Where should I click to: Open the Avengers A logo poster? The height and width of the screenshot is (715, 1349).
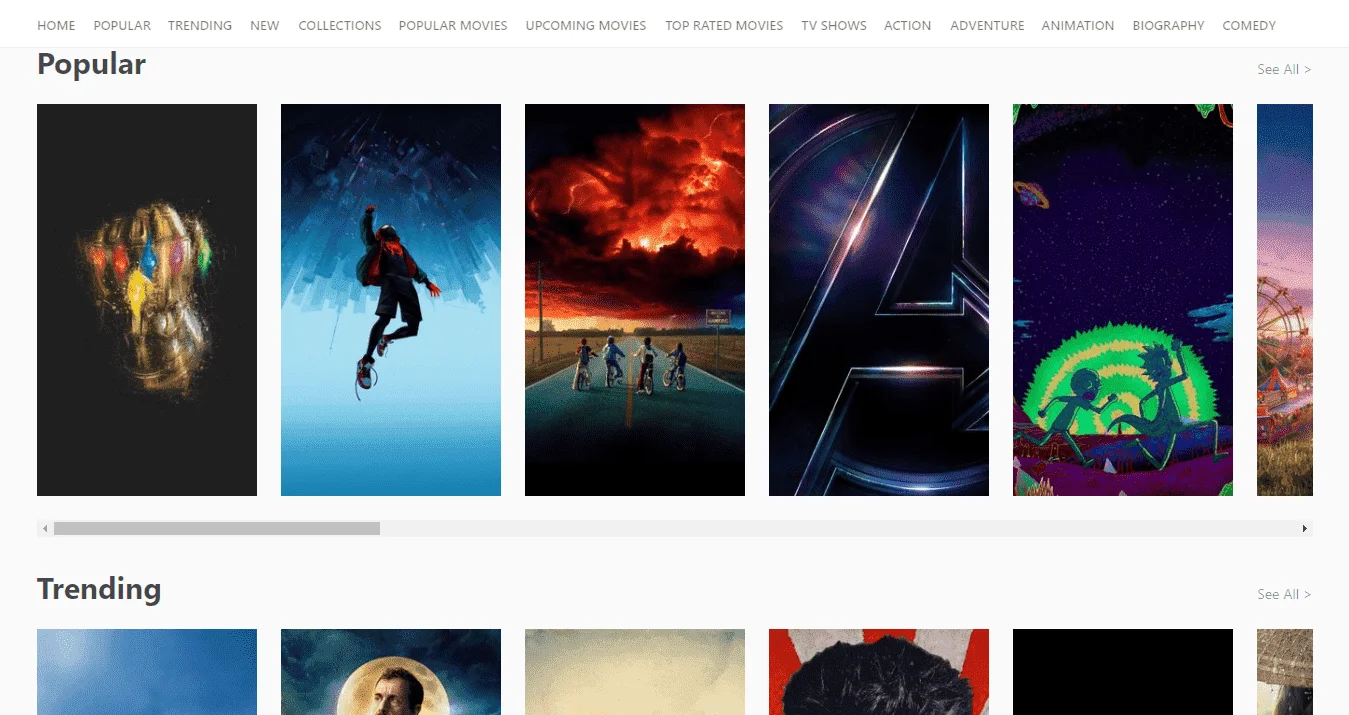879,300
